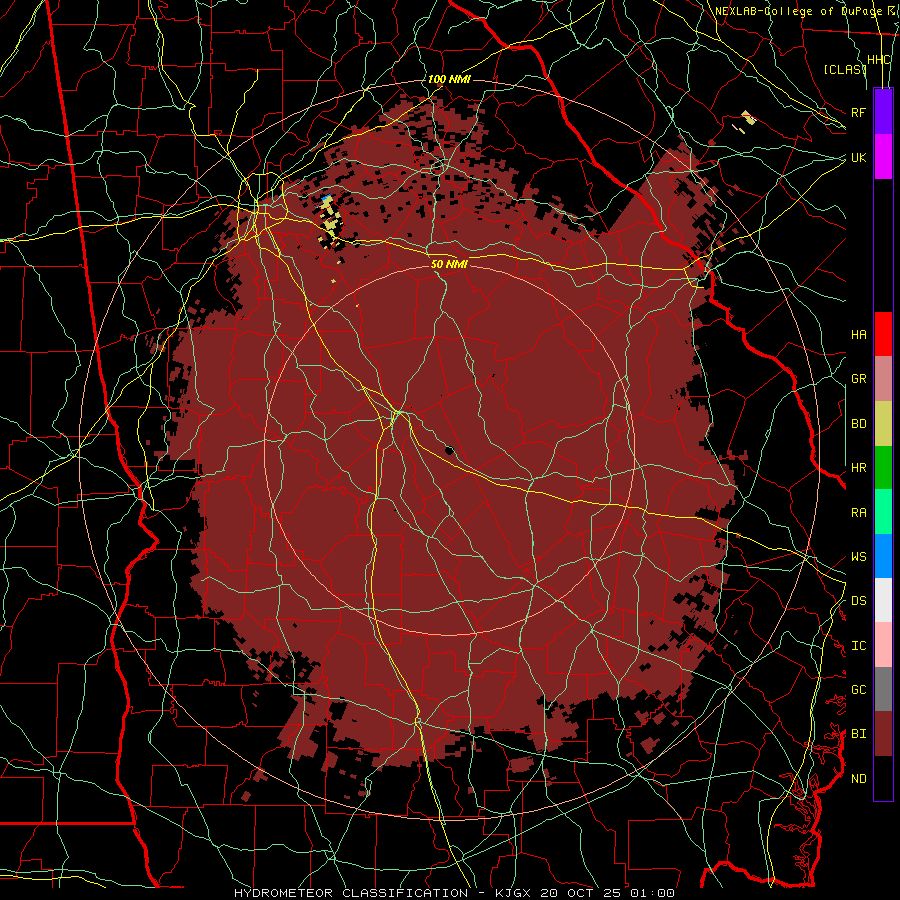The height and width of the screenshot is (900, 900).
Task: Select the WS blue legend swatch
Action: click(x=883, y=556)
